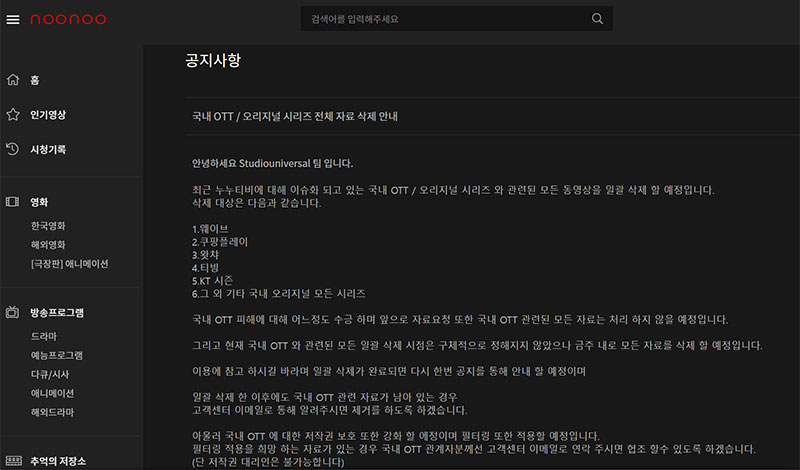Viewport: 800px width, 470px height.
Task: Click list item 6.그 외 기타 국내 오리지널 모든 시리즈
Action: click(x=279, y=293)
